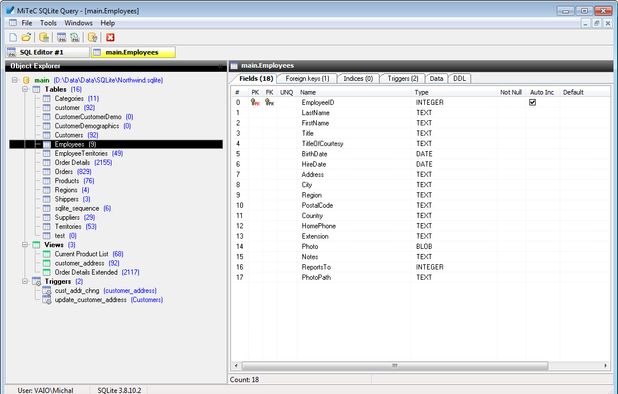Open the Data tab
Viewport: 618px width, 394px height.
(x=436, y=78)
